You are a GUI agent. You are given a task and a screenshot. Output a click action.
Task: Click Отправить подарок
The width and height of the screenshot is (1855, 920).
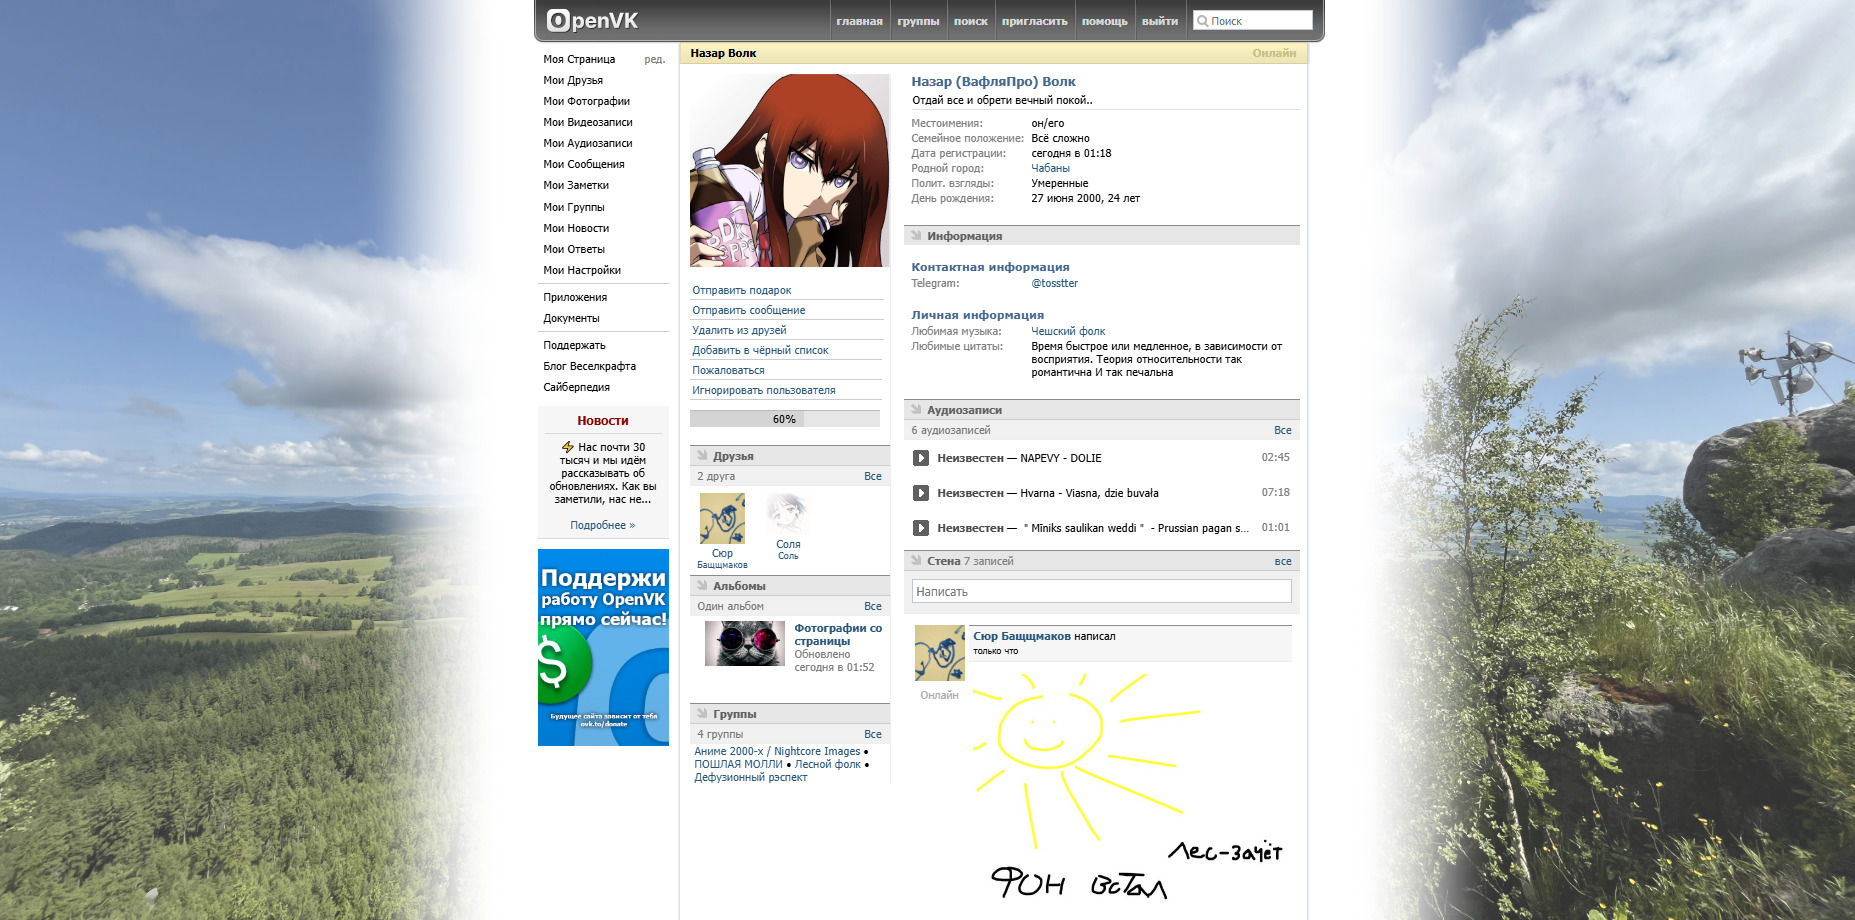click(x=741, y=290)
